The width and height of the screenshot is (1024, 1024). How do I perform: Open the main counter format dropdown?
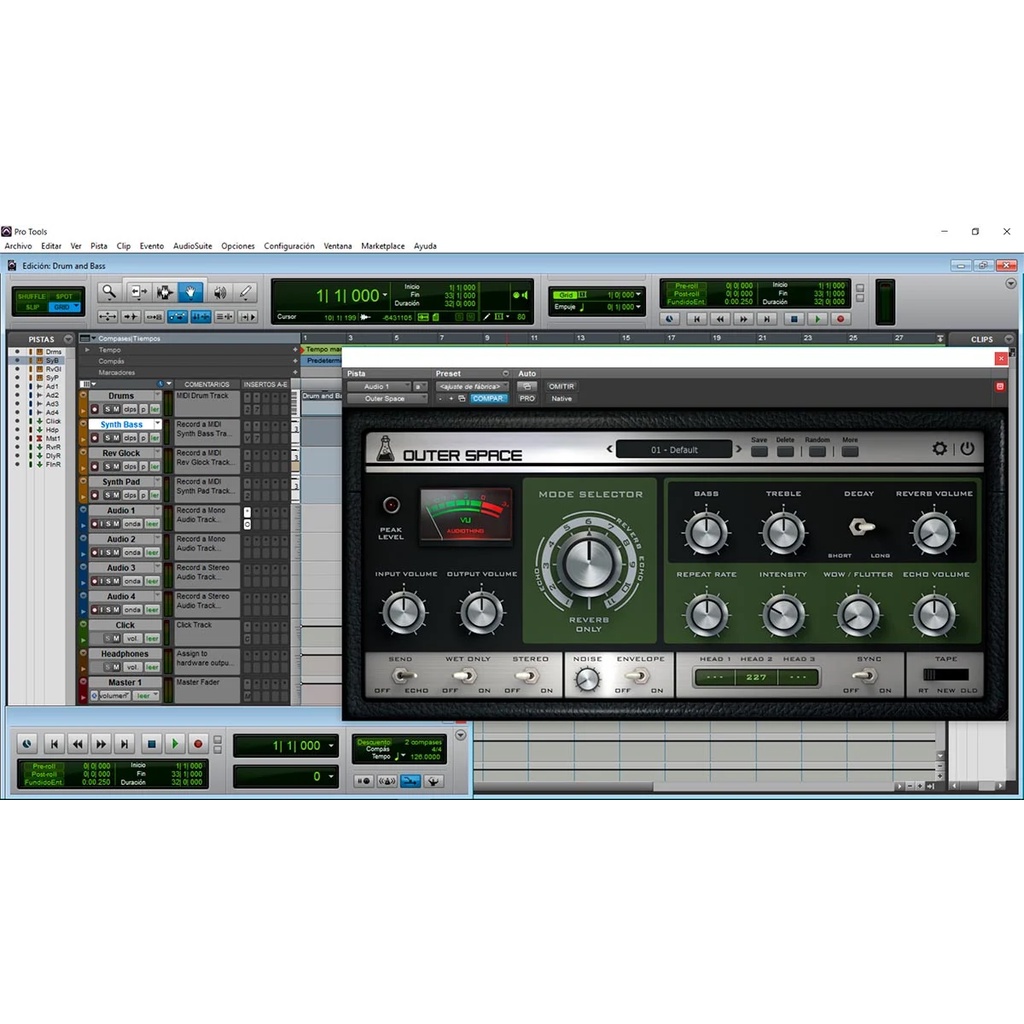pyautogui.click(x=385, y=296)
